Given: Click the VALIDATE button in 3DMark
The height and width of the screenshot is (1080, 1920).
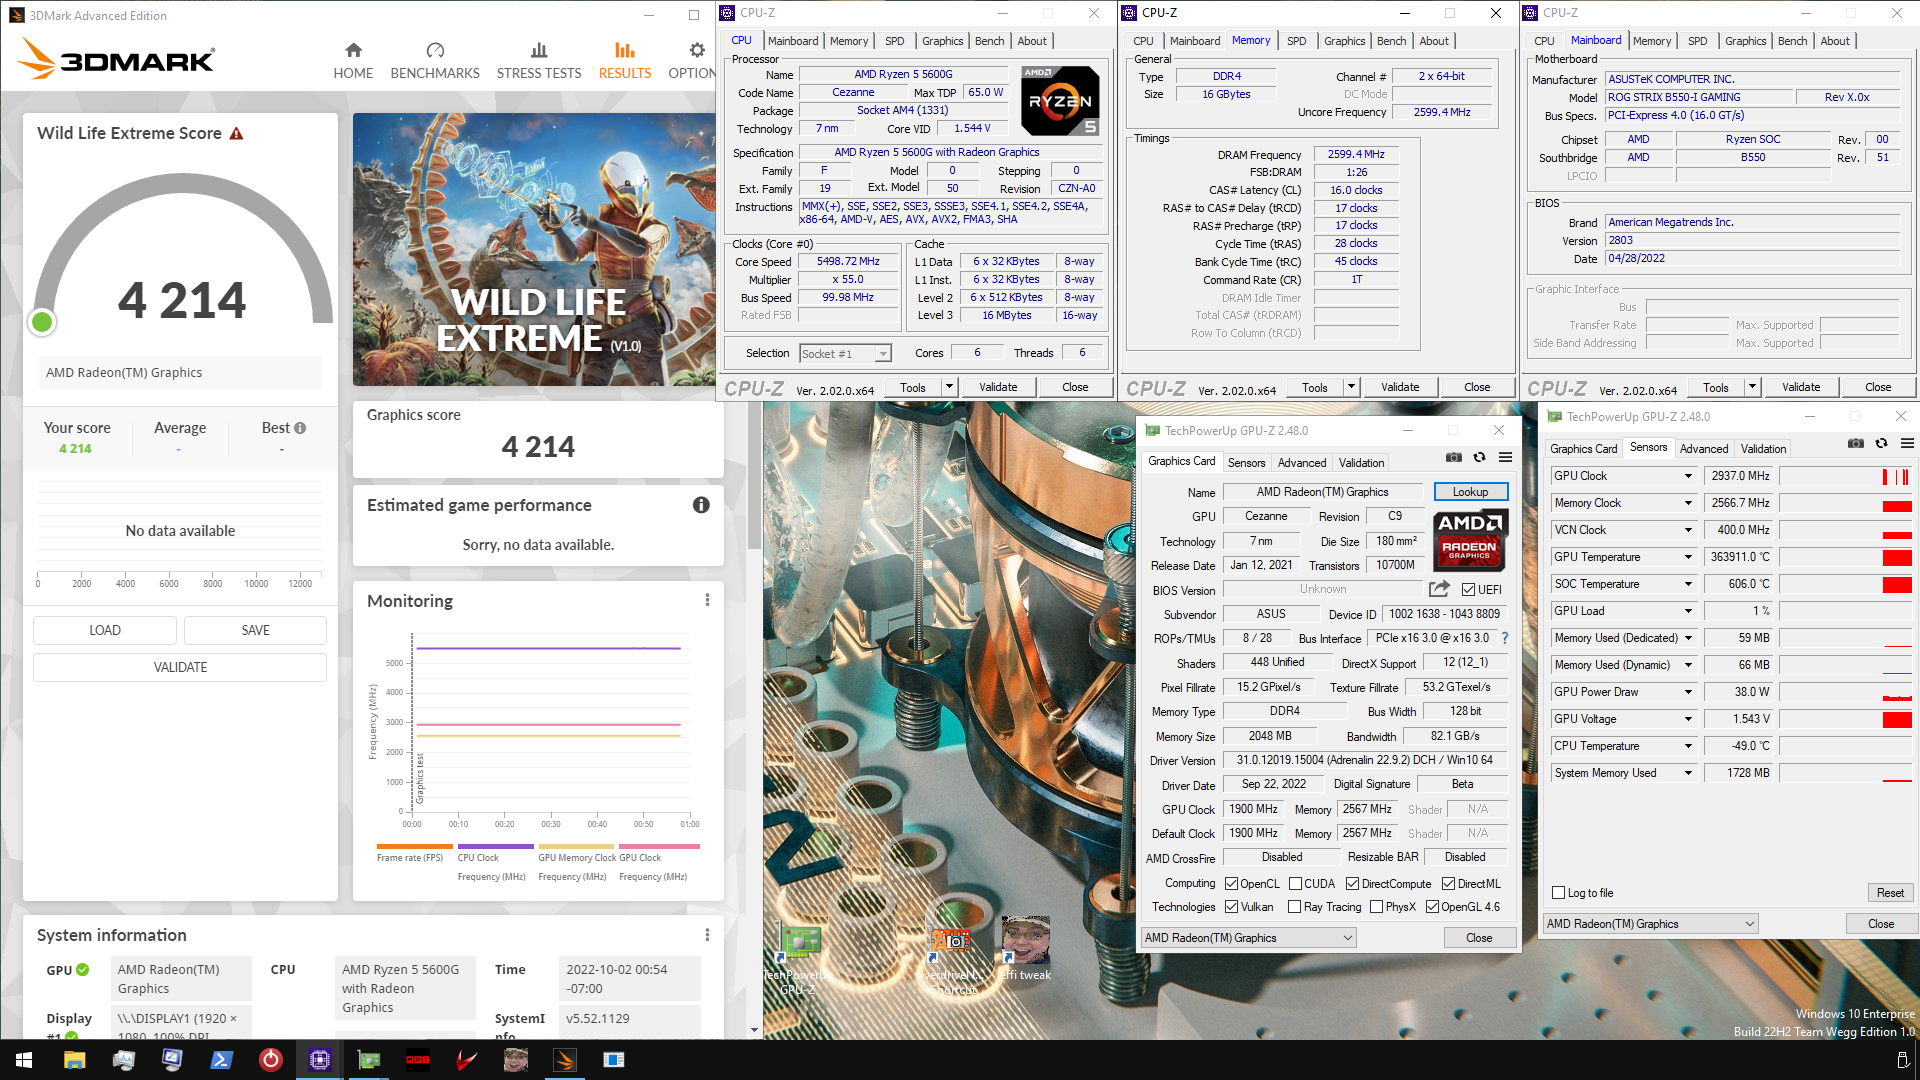Looking at the screenshot, I should point(180,667).
